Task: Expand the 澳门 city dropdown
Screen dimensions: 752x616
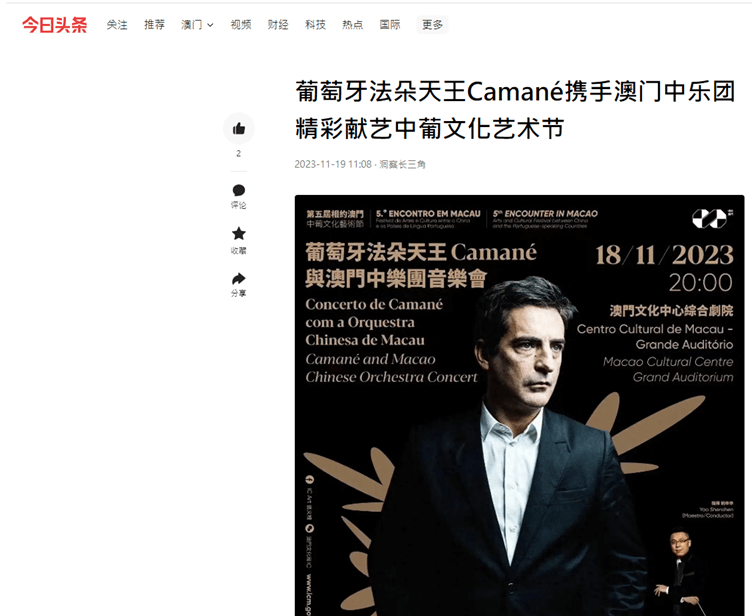Action: pos(197,25)
